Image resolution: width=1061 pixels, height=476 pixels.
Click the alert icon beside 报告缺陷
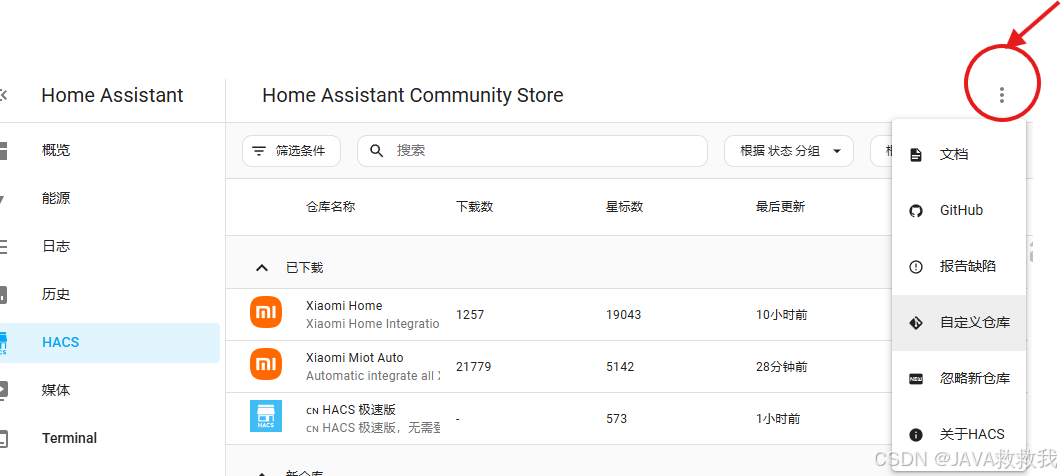[x=916, y=267]
